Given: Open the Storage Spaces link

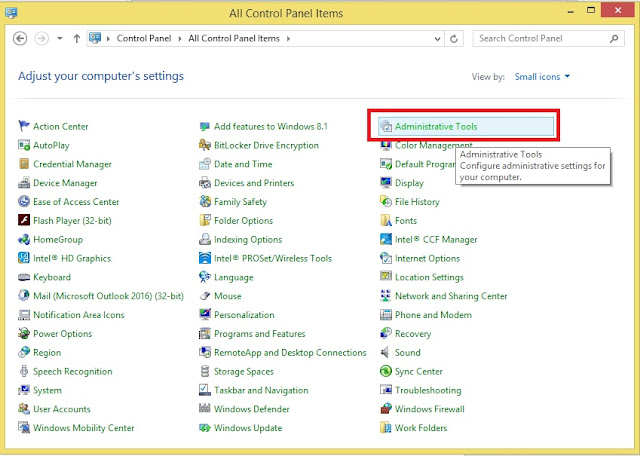Looking at the screenshot, I should click(244, 371).
